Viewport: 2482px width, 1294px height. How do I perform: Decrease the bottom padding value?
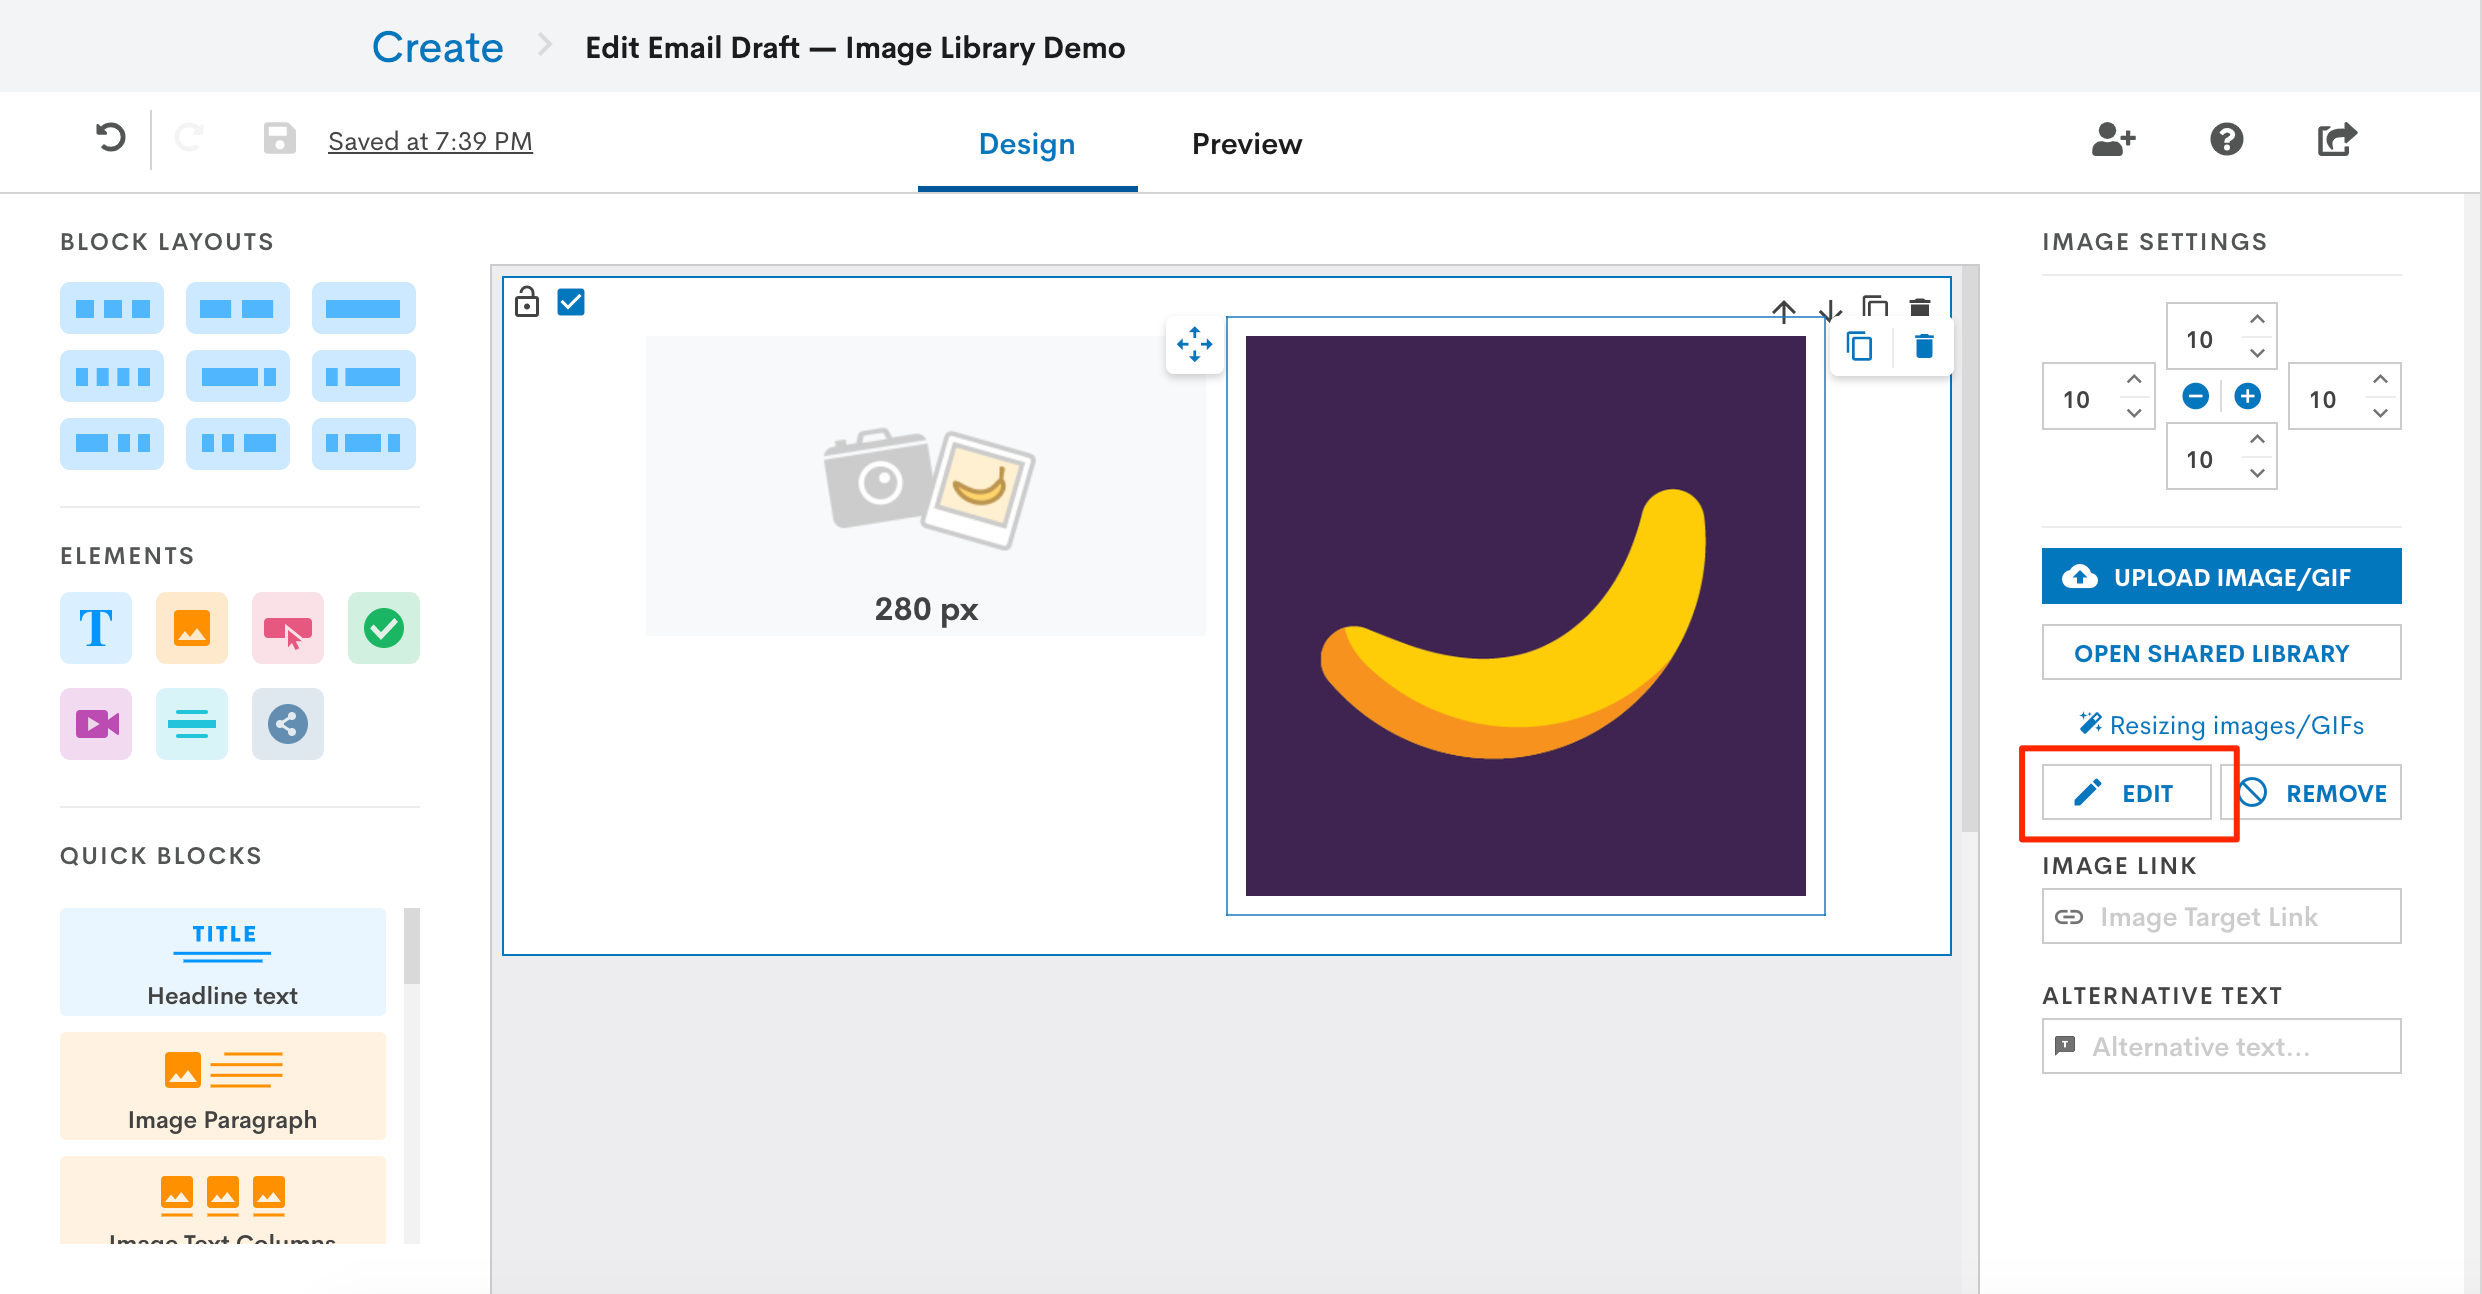[x=2258, y=473]
